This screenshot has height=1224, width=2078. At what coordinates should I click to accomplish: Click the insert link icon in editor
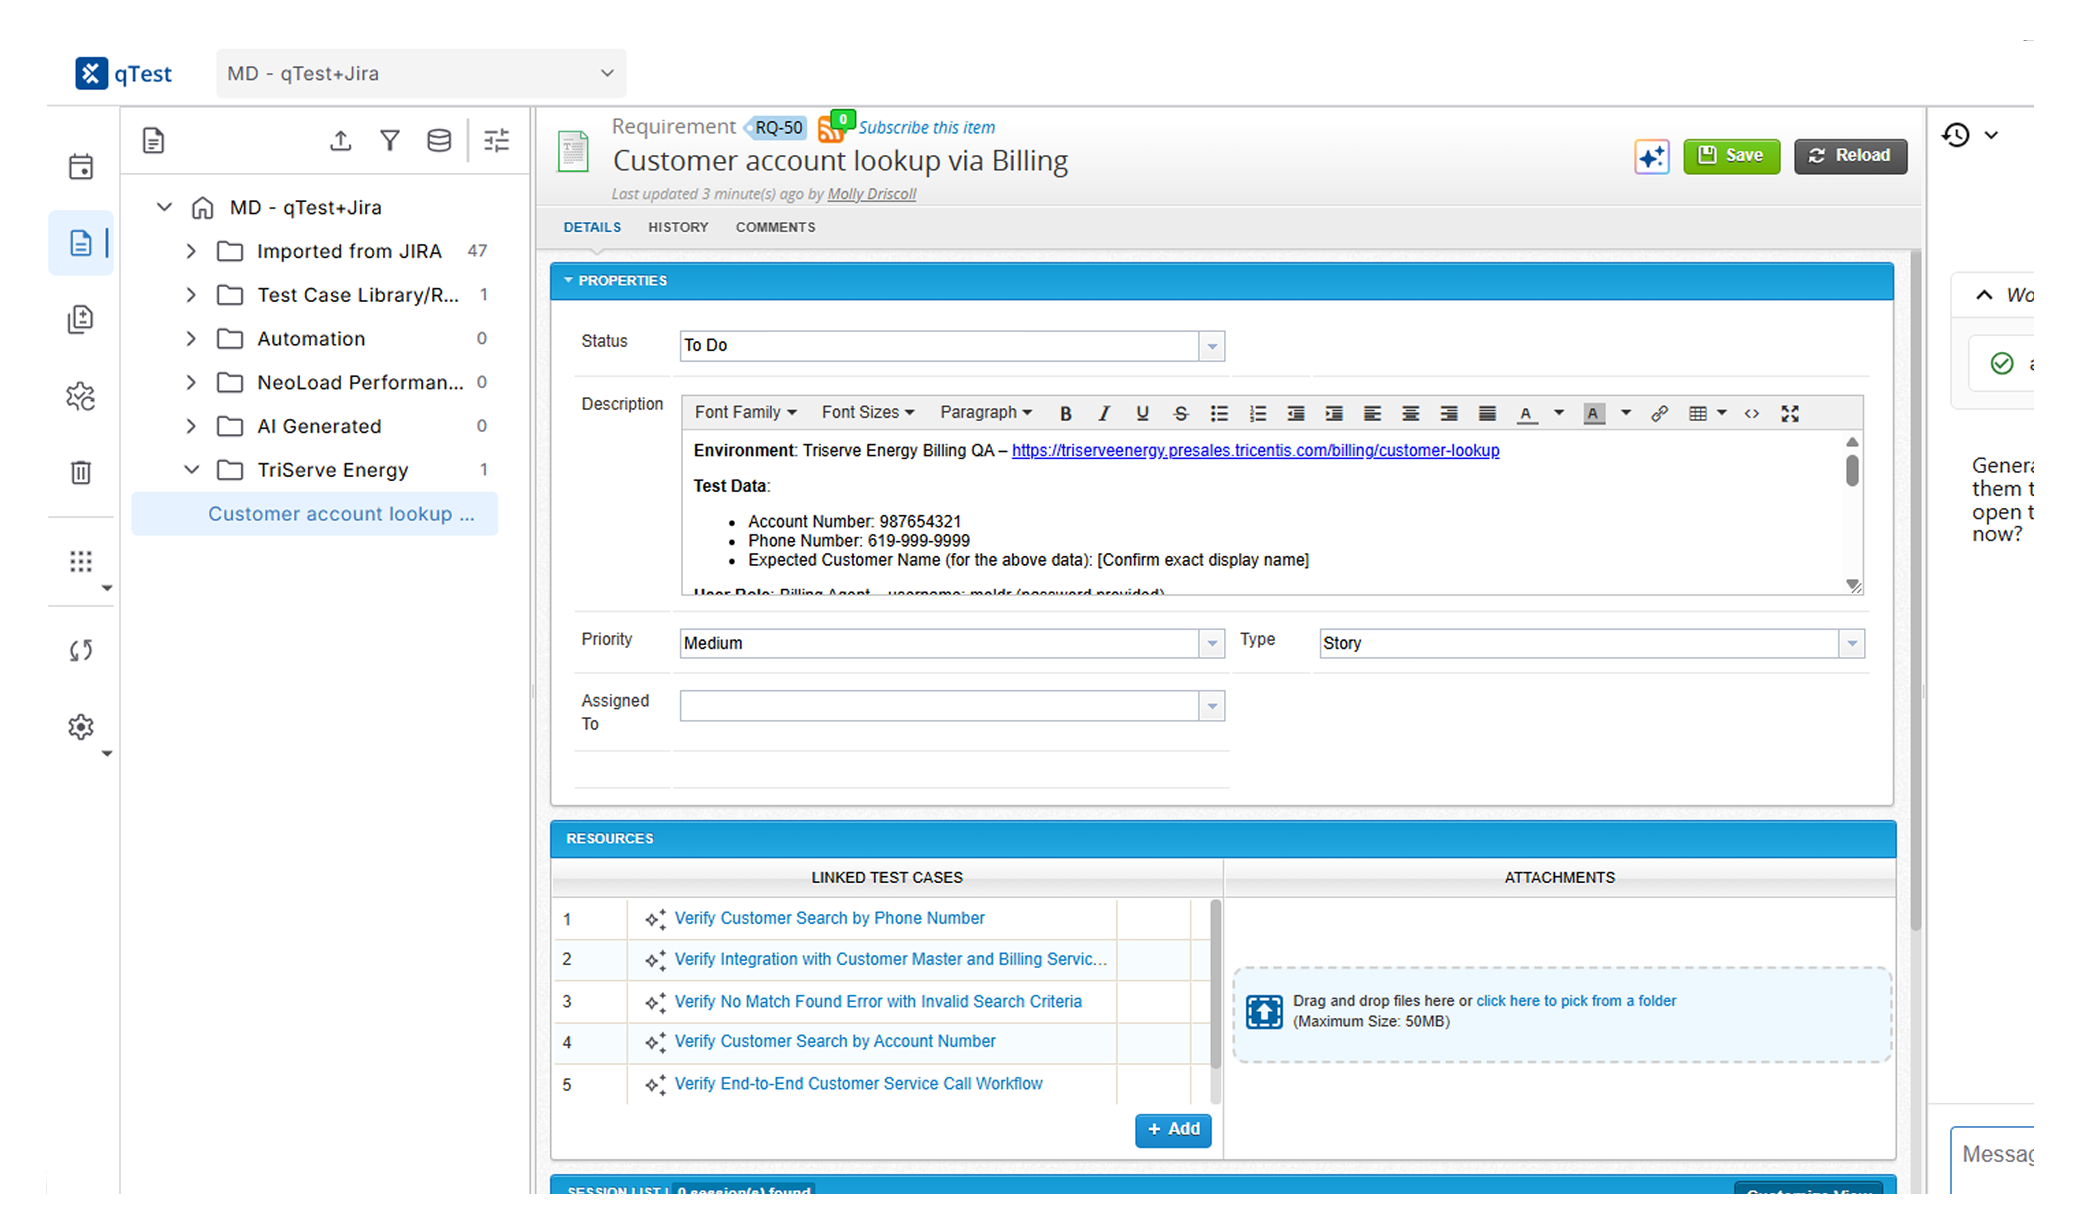[x=1659, y=413]
